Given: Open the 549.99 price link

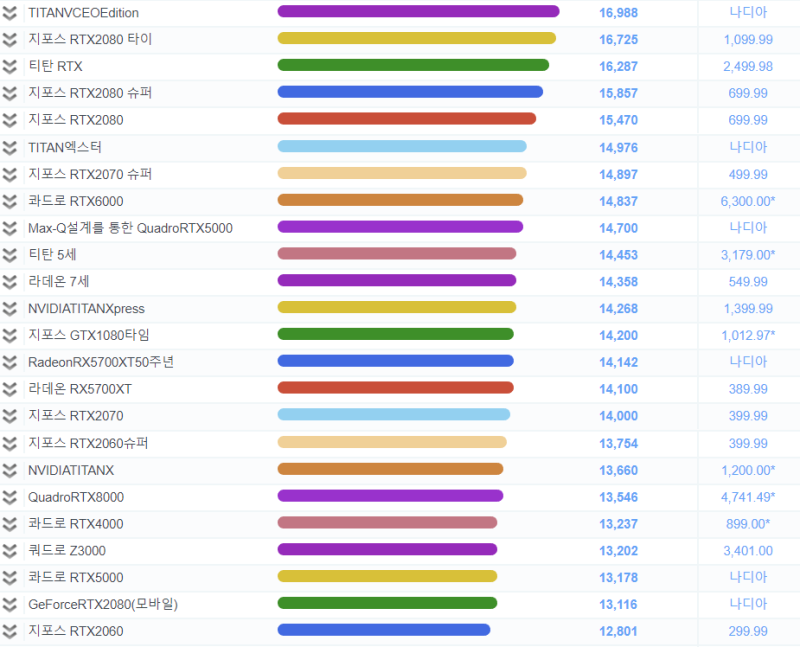Looking at the screenshot, I should [748, 282].
